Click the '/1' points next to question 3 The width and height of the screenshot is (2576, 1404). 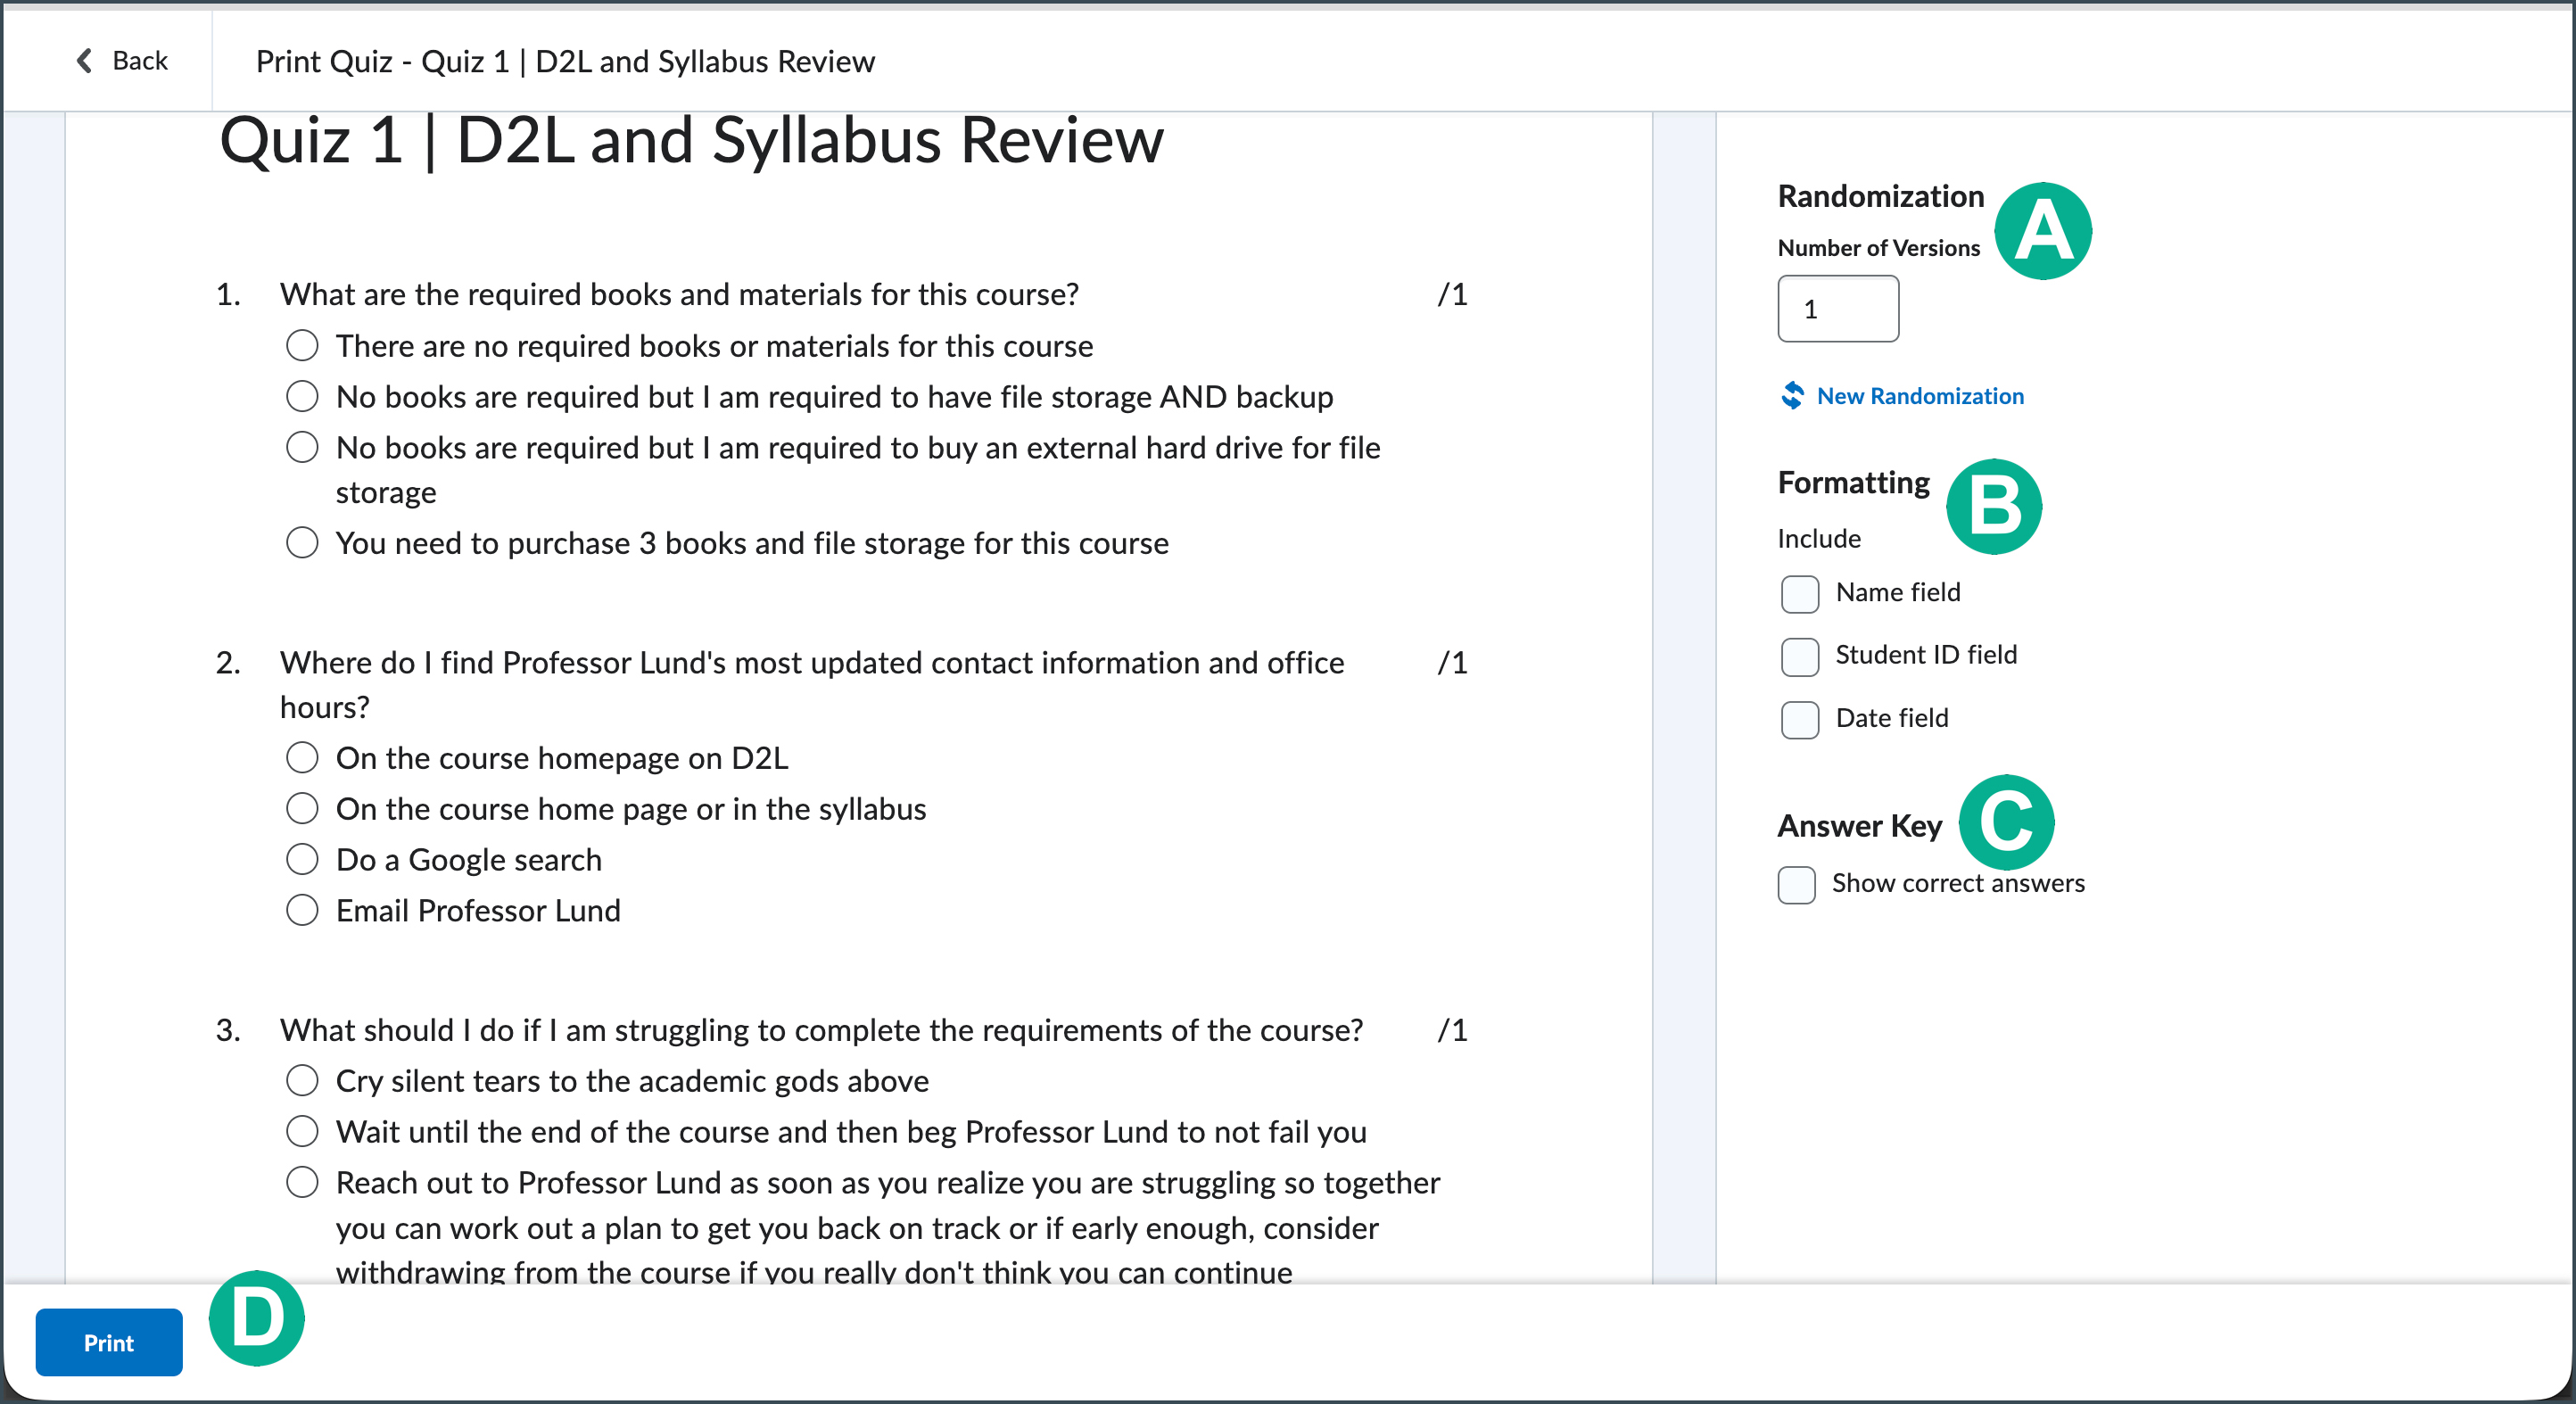point(1452,1031)
